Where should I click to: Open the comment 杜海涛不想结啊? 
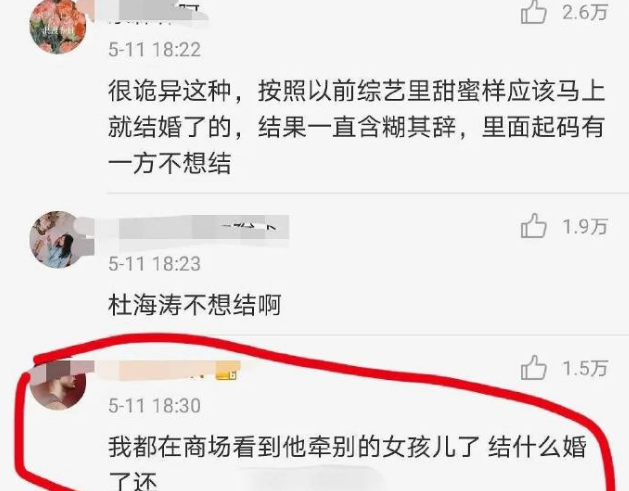195,305
